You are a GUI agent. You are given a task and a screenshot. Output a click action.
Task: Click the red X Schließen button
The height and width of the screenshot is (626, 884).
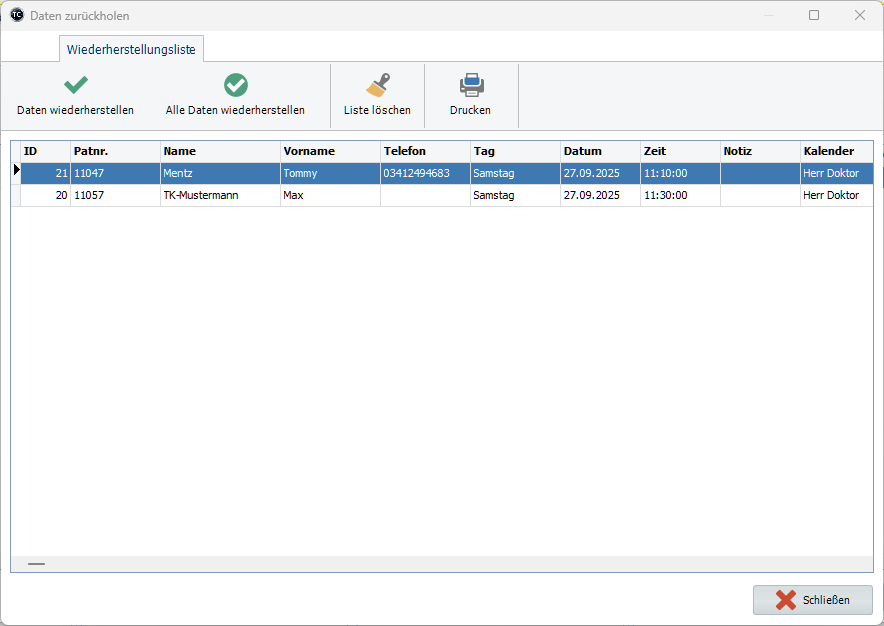click(x=812, y=600)
